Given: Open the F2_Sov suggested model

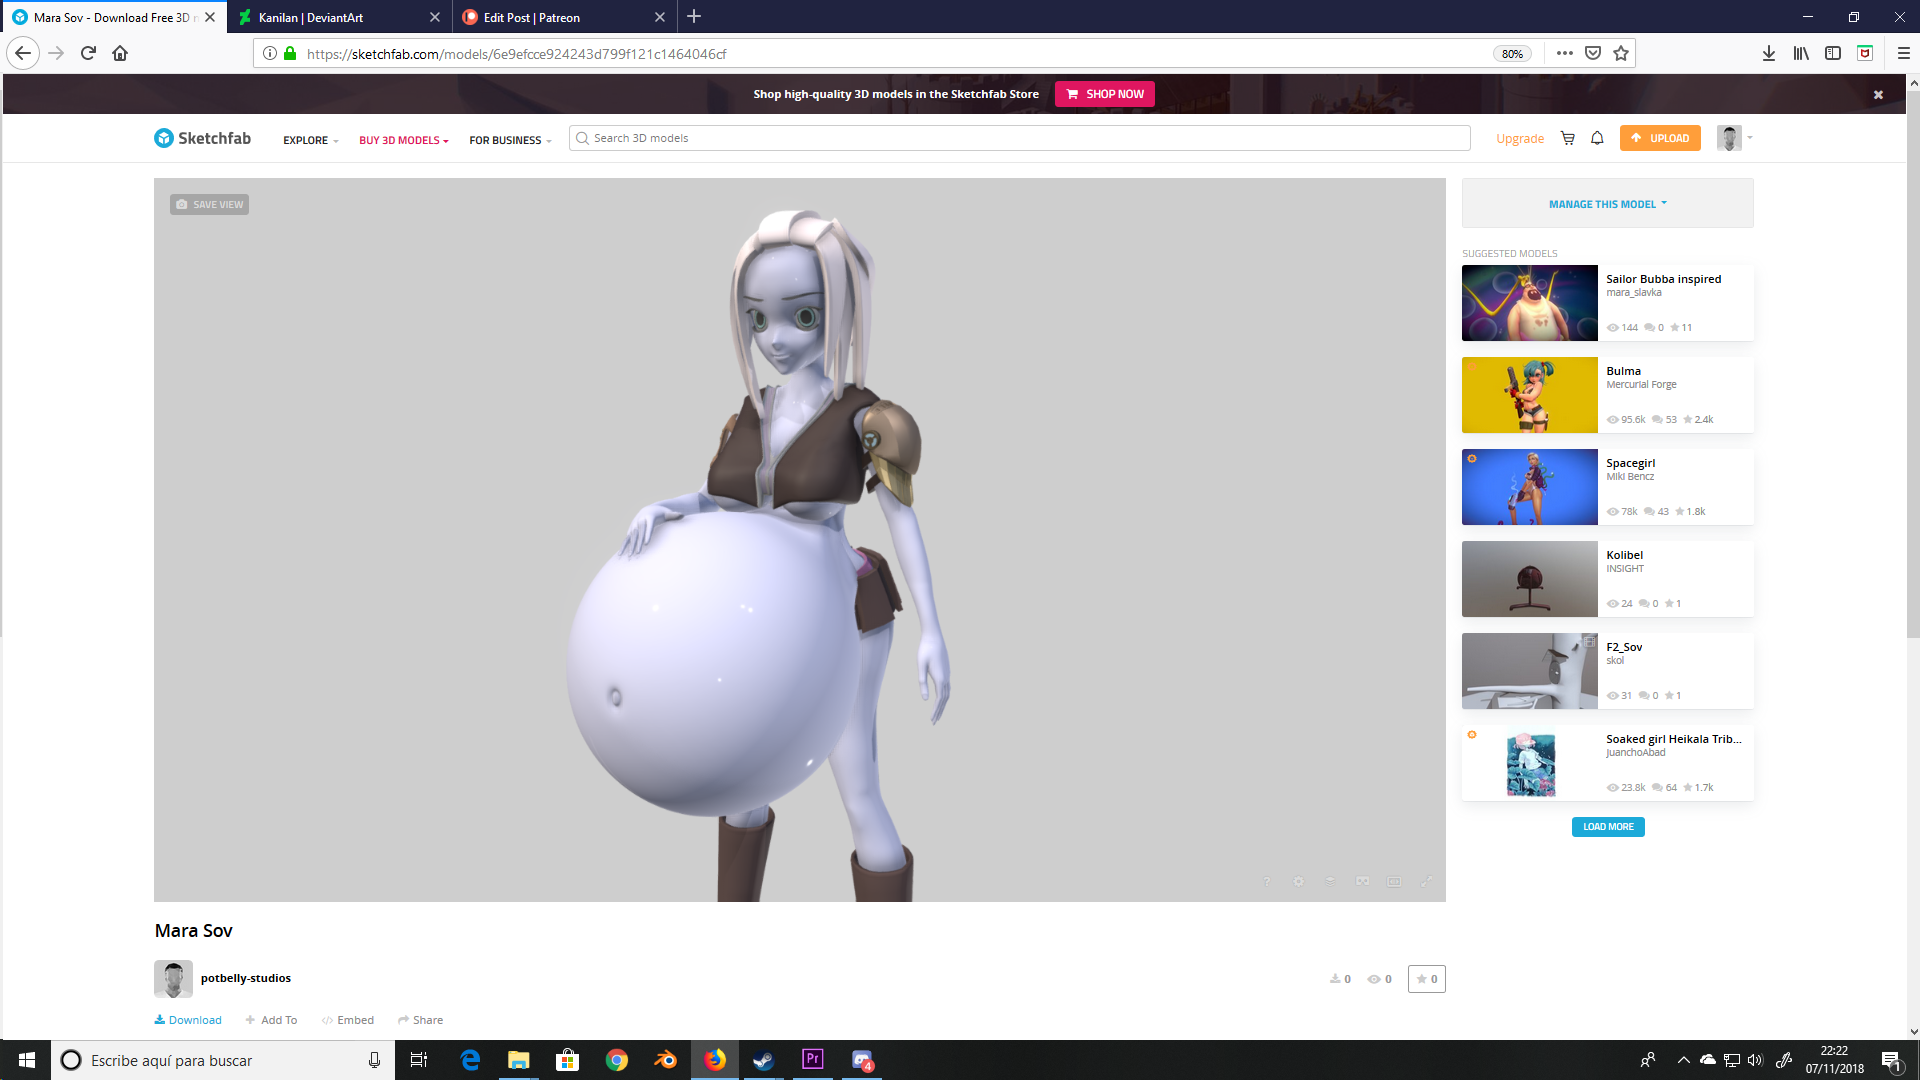Looking at the screenshot, I should [x=1607, y=671].
